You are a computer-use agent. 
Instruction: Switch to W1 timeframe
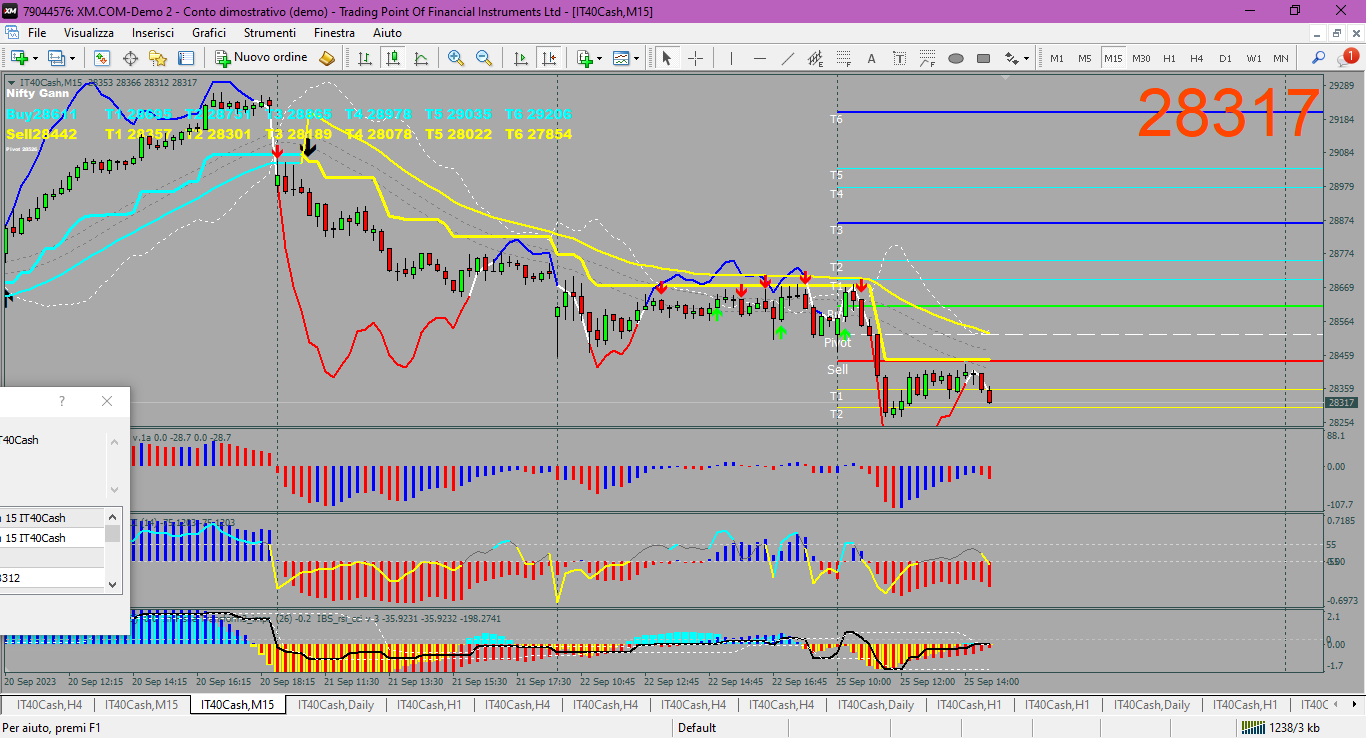(x=1254, y=58)
